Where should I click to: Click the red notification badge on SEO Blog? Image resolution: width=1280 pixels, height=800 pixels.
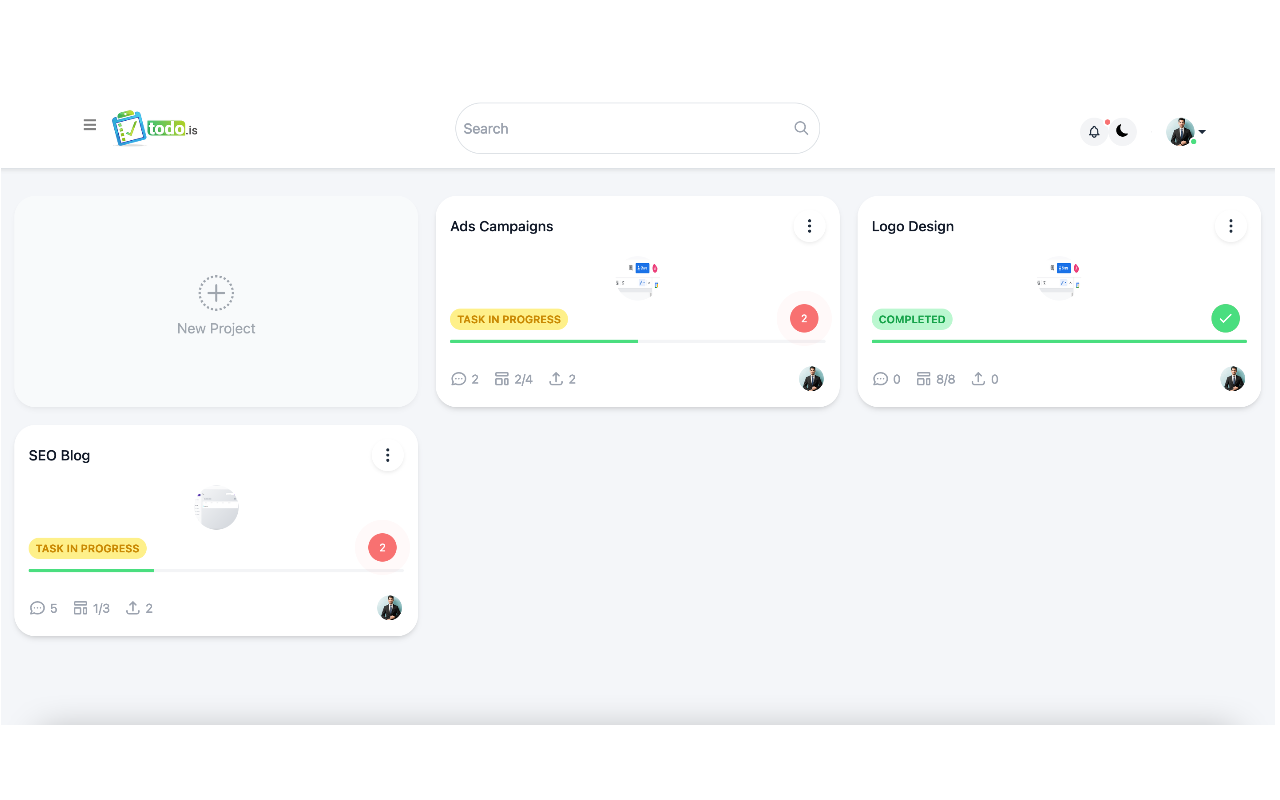click(381, 547)
